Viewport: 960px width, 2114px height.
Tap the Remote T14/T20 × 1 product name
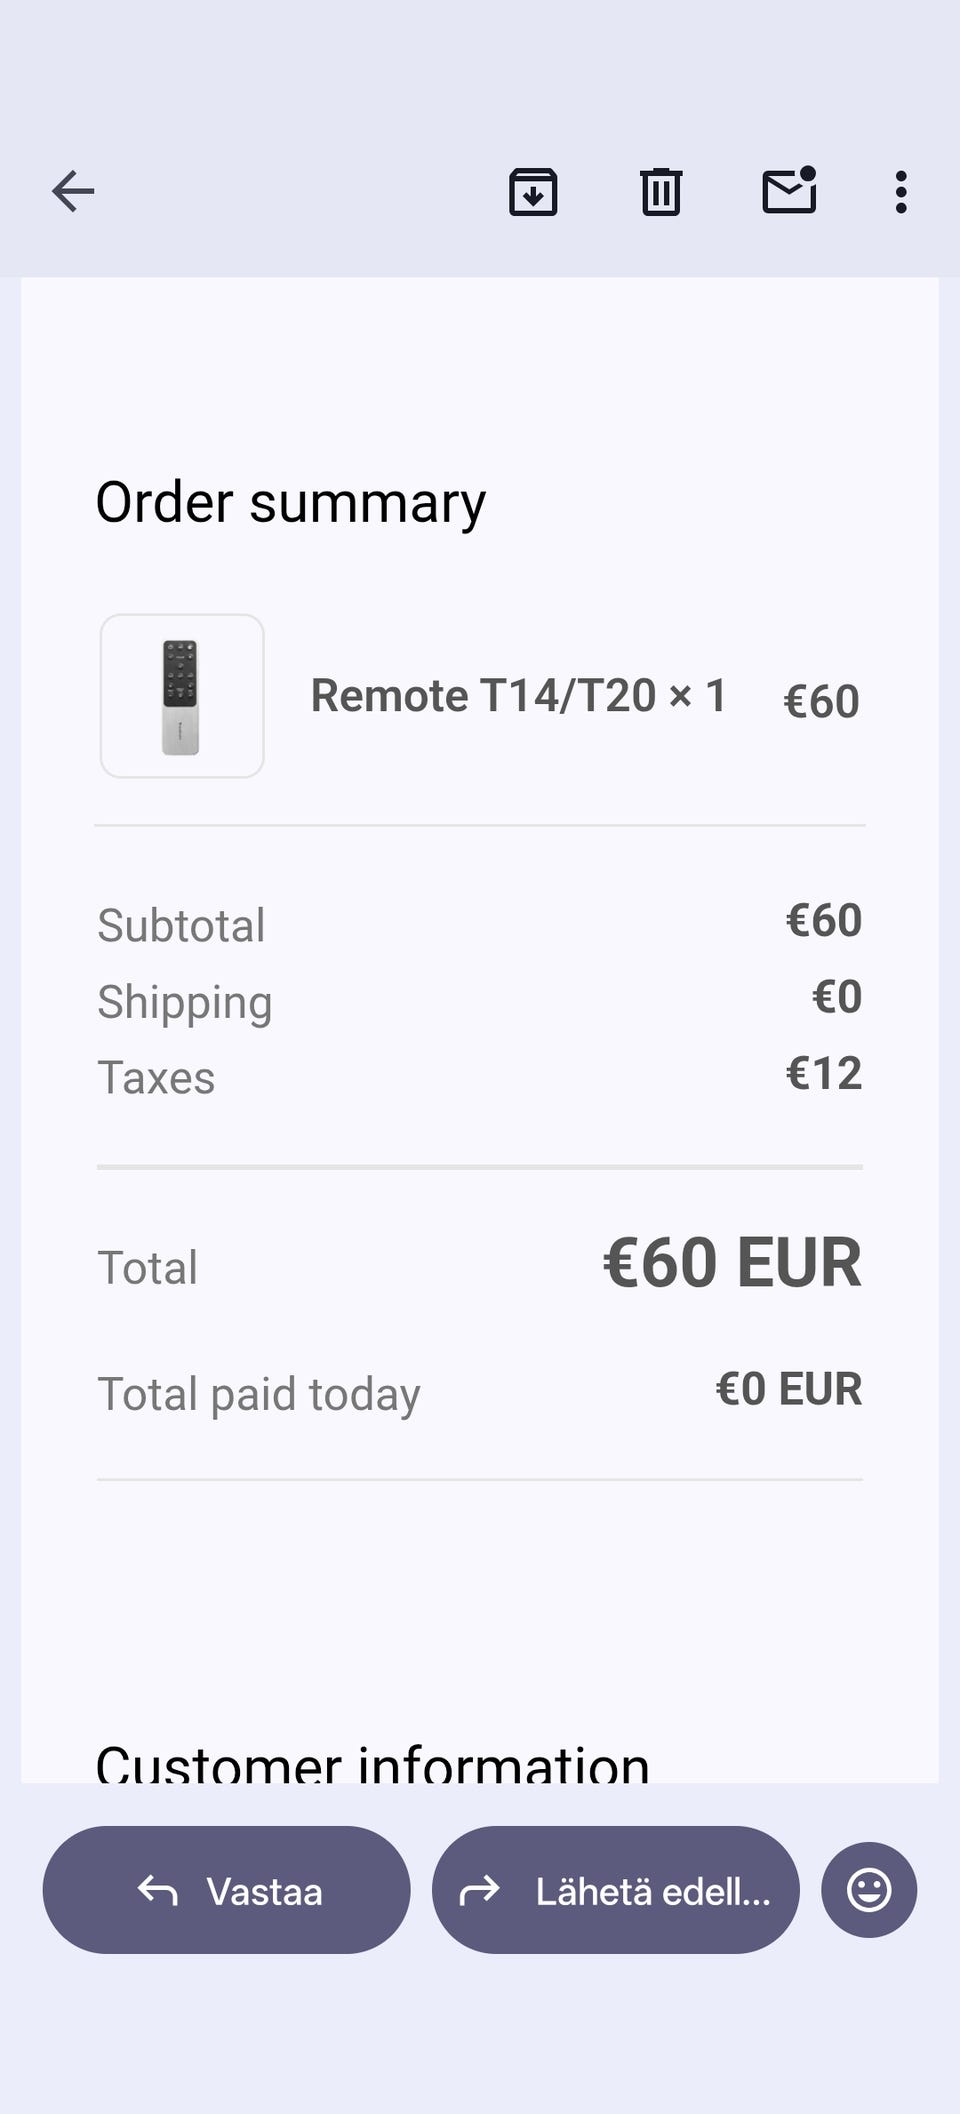[x=518, y=696]
